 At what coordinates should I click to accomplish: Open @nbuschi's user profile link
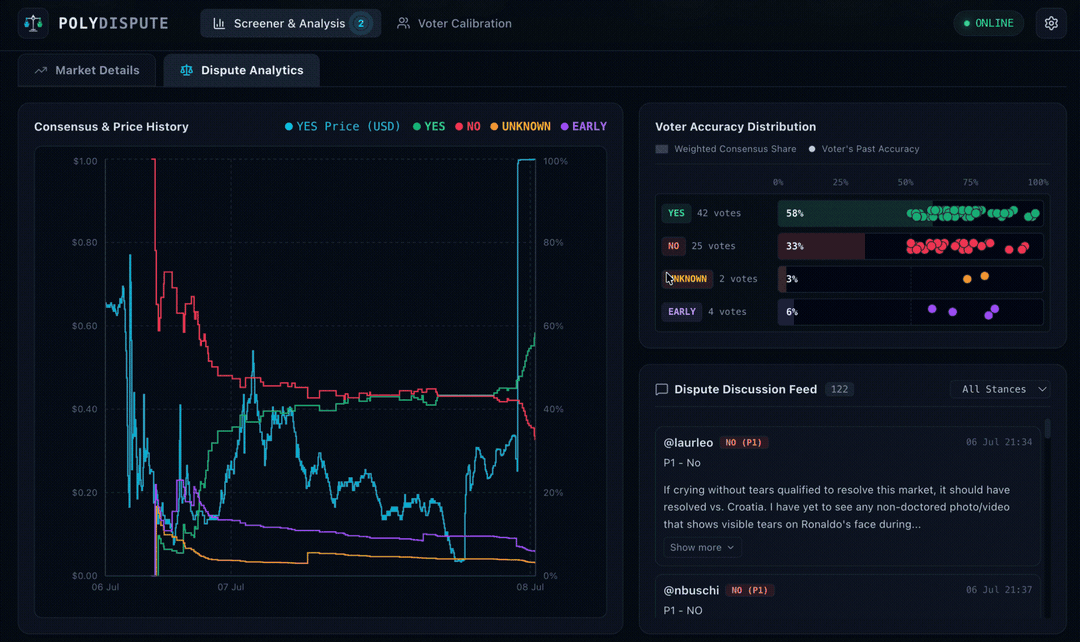691,590
